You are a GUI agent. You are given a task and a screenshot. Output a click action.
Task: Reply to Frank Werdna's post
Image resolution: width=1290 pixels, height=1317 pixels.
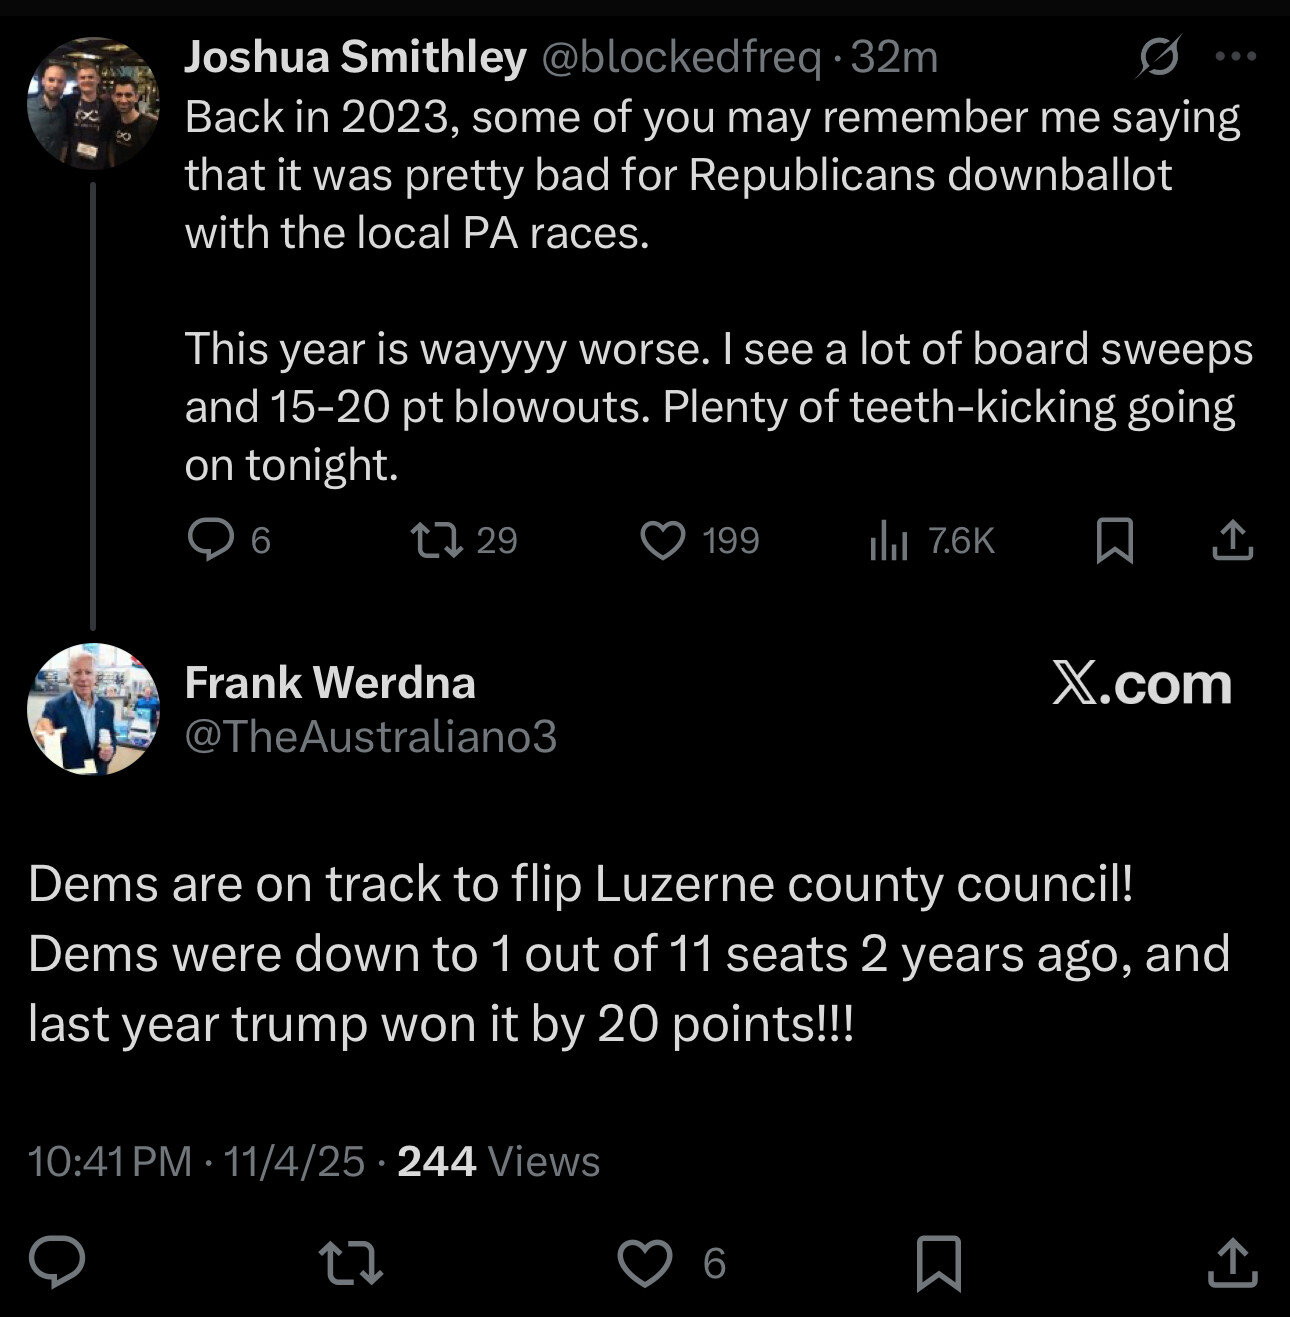pos(56,1263)
